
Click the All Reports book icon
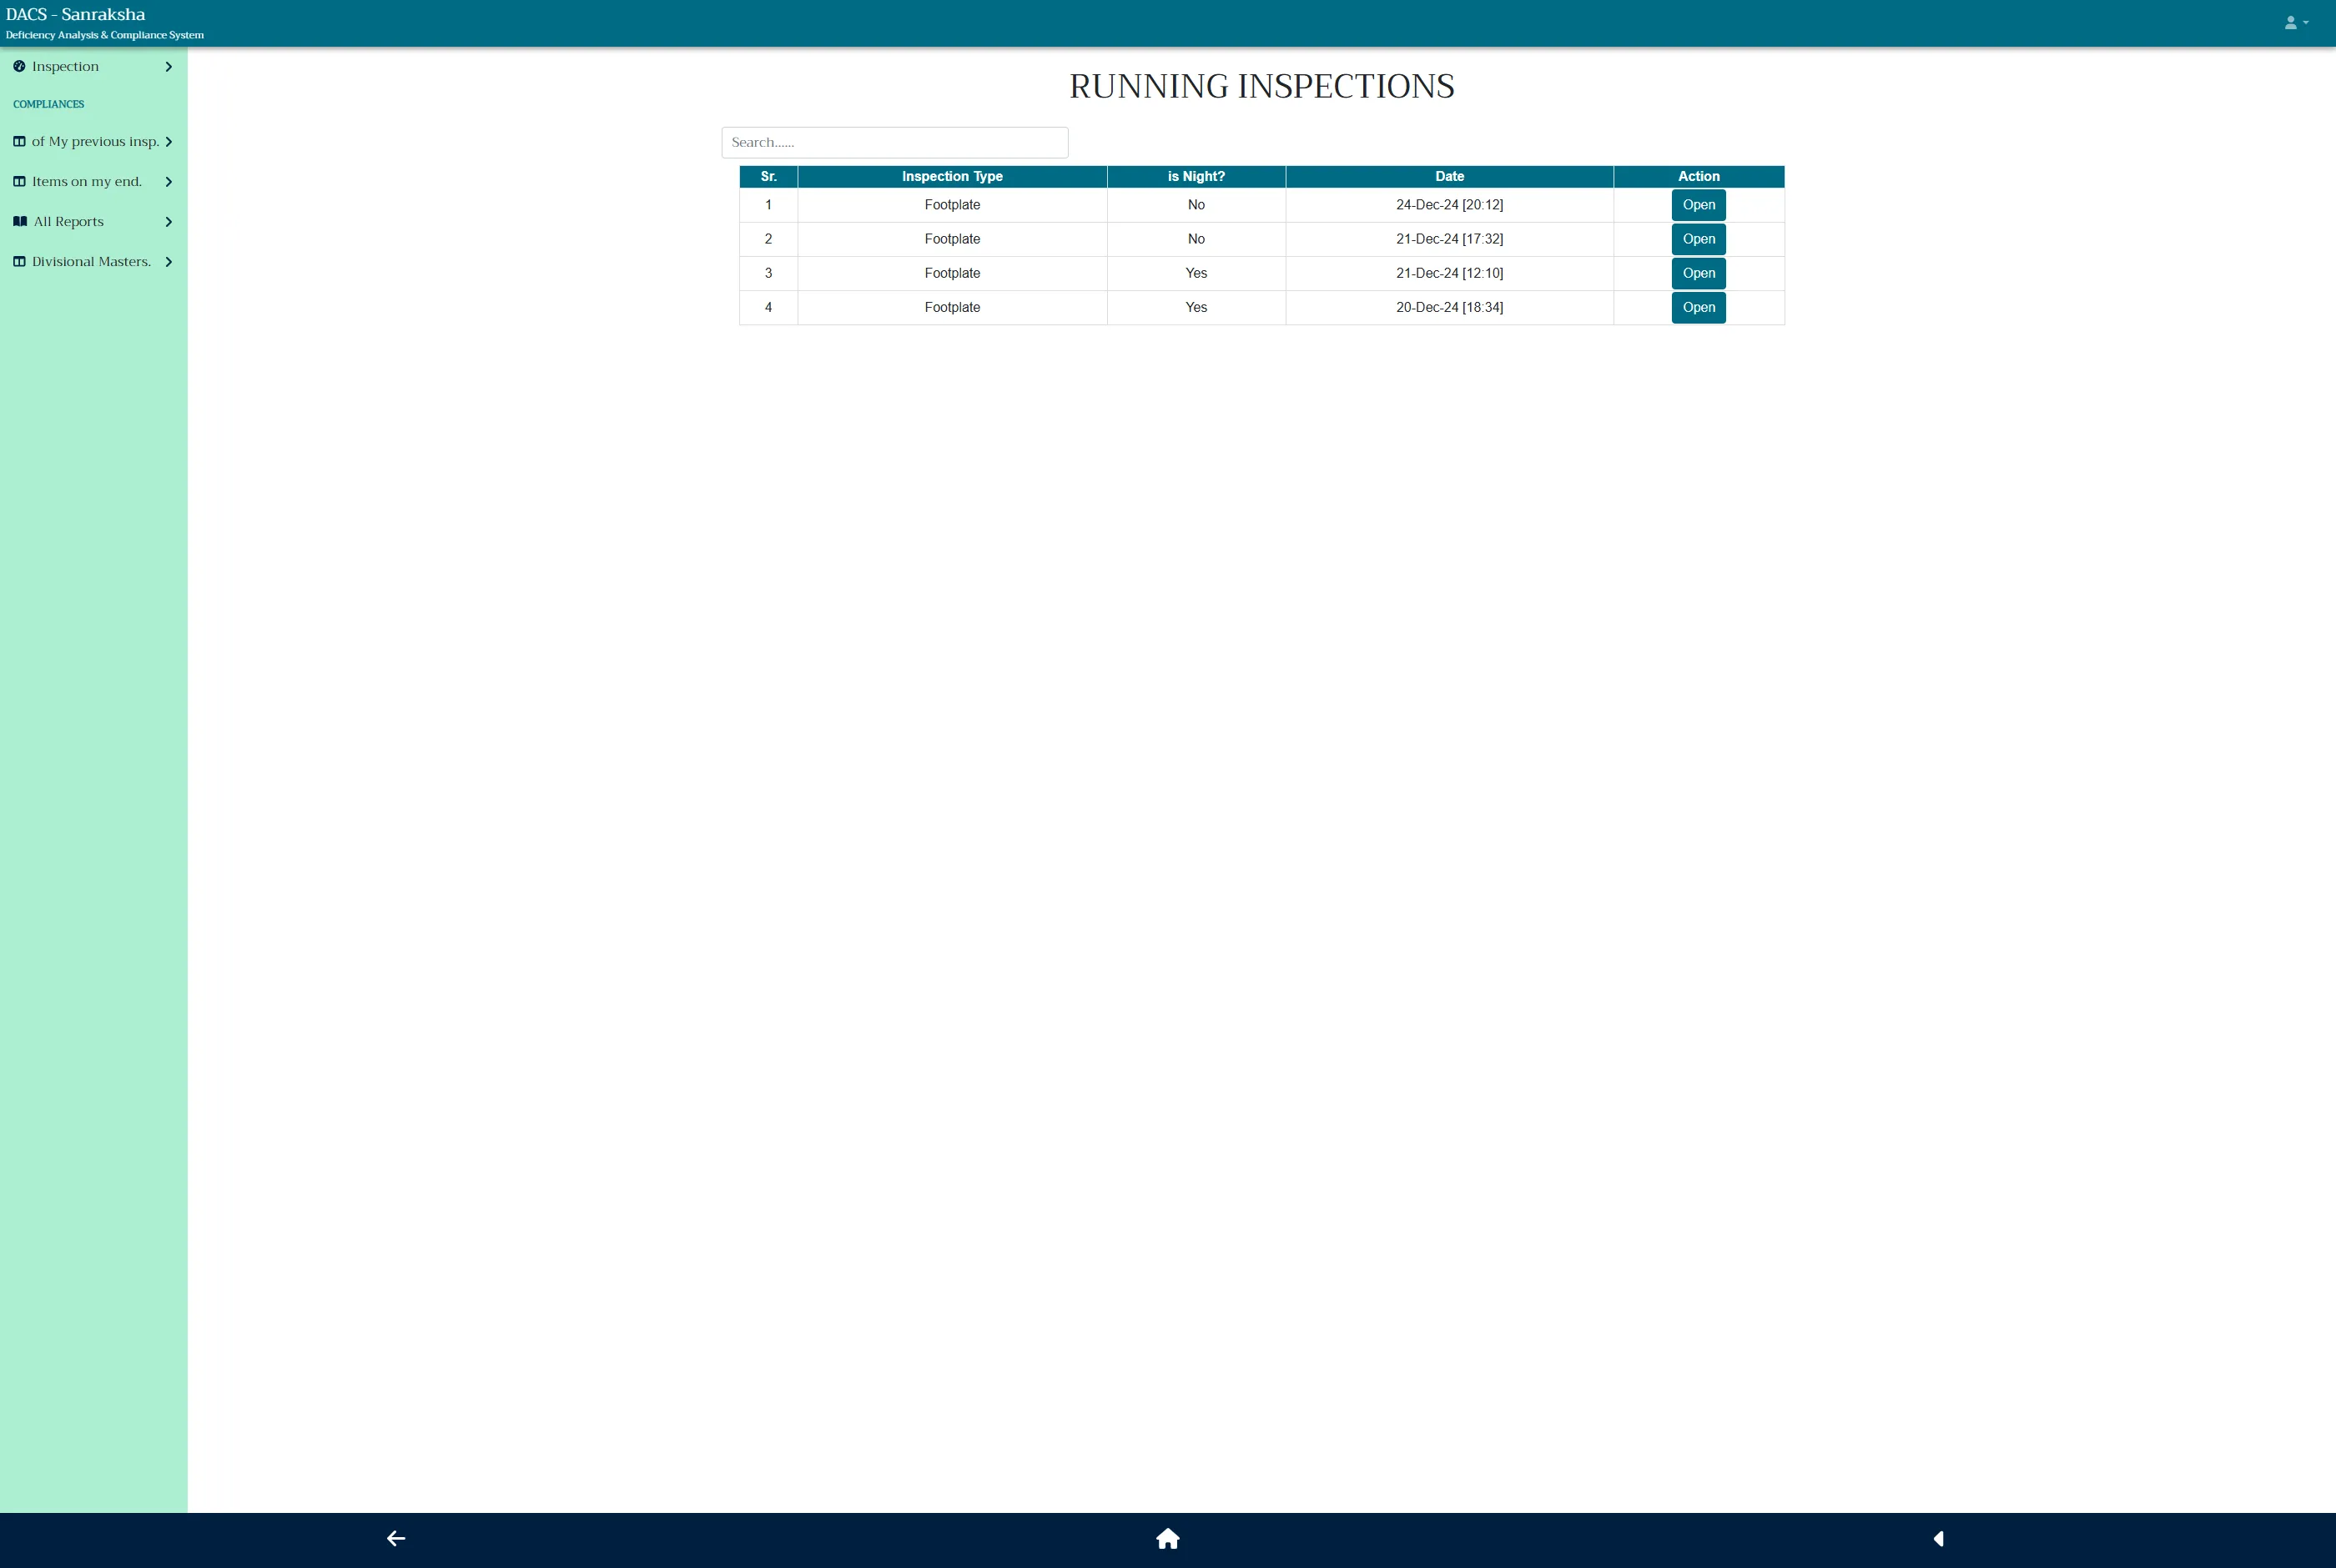pos(20,221)
